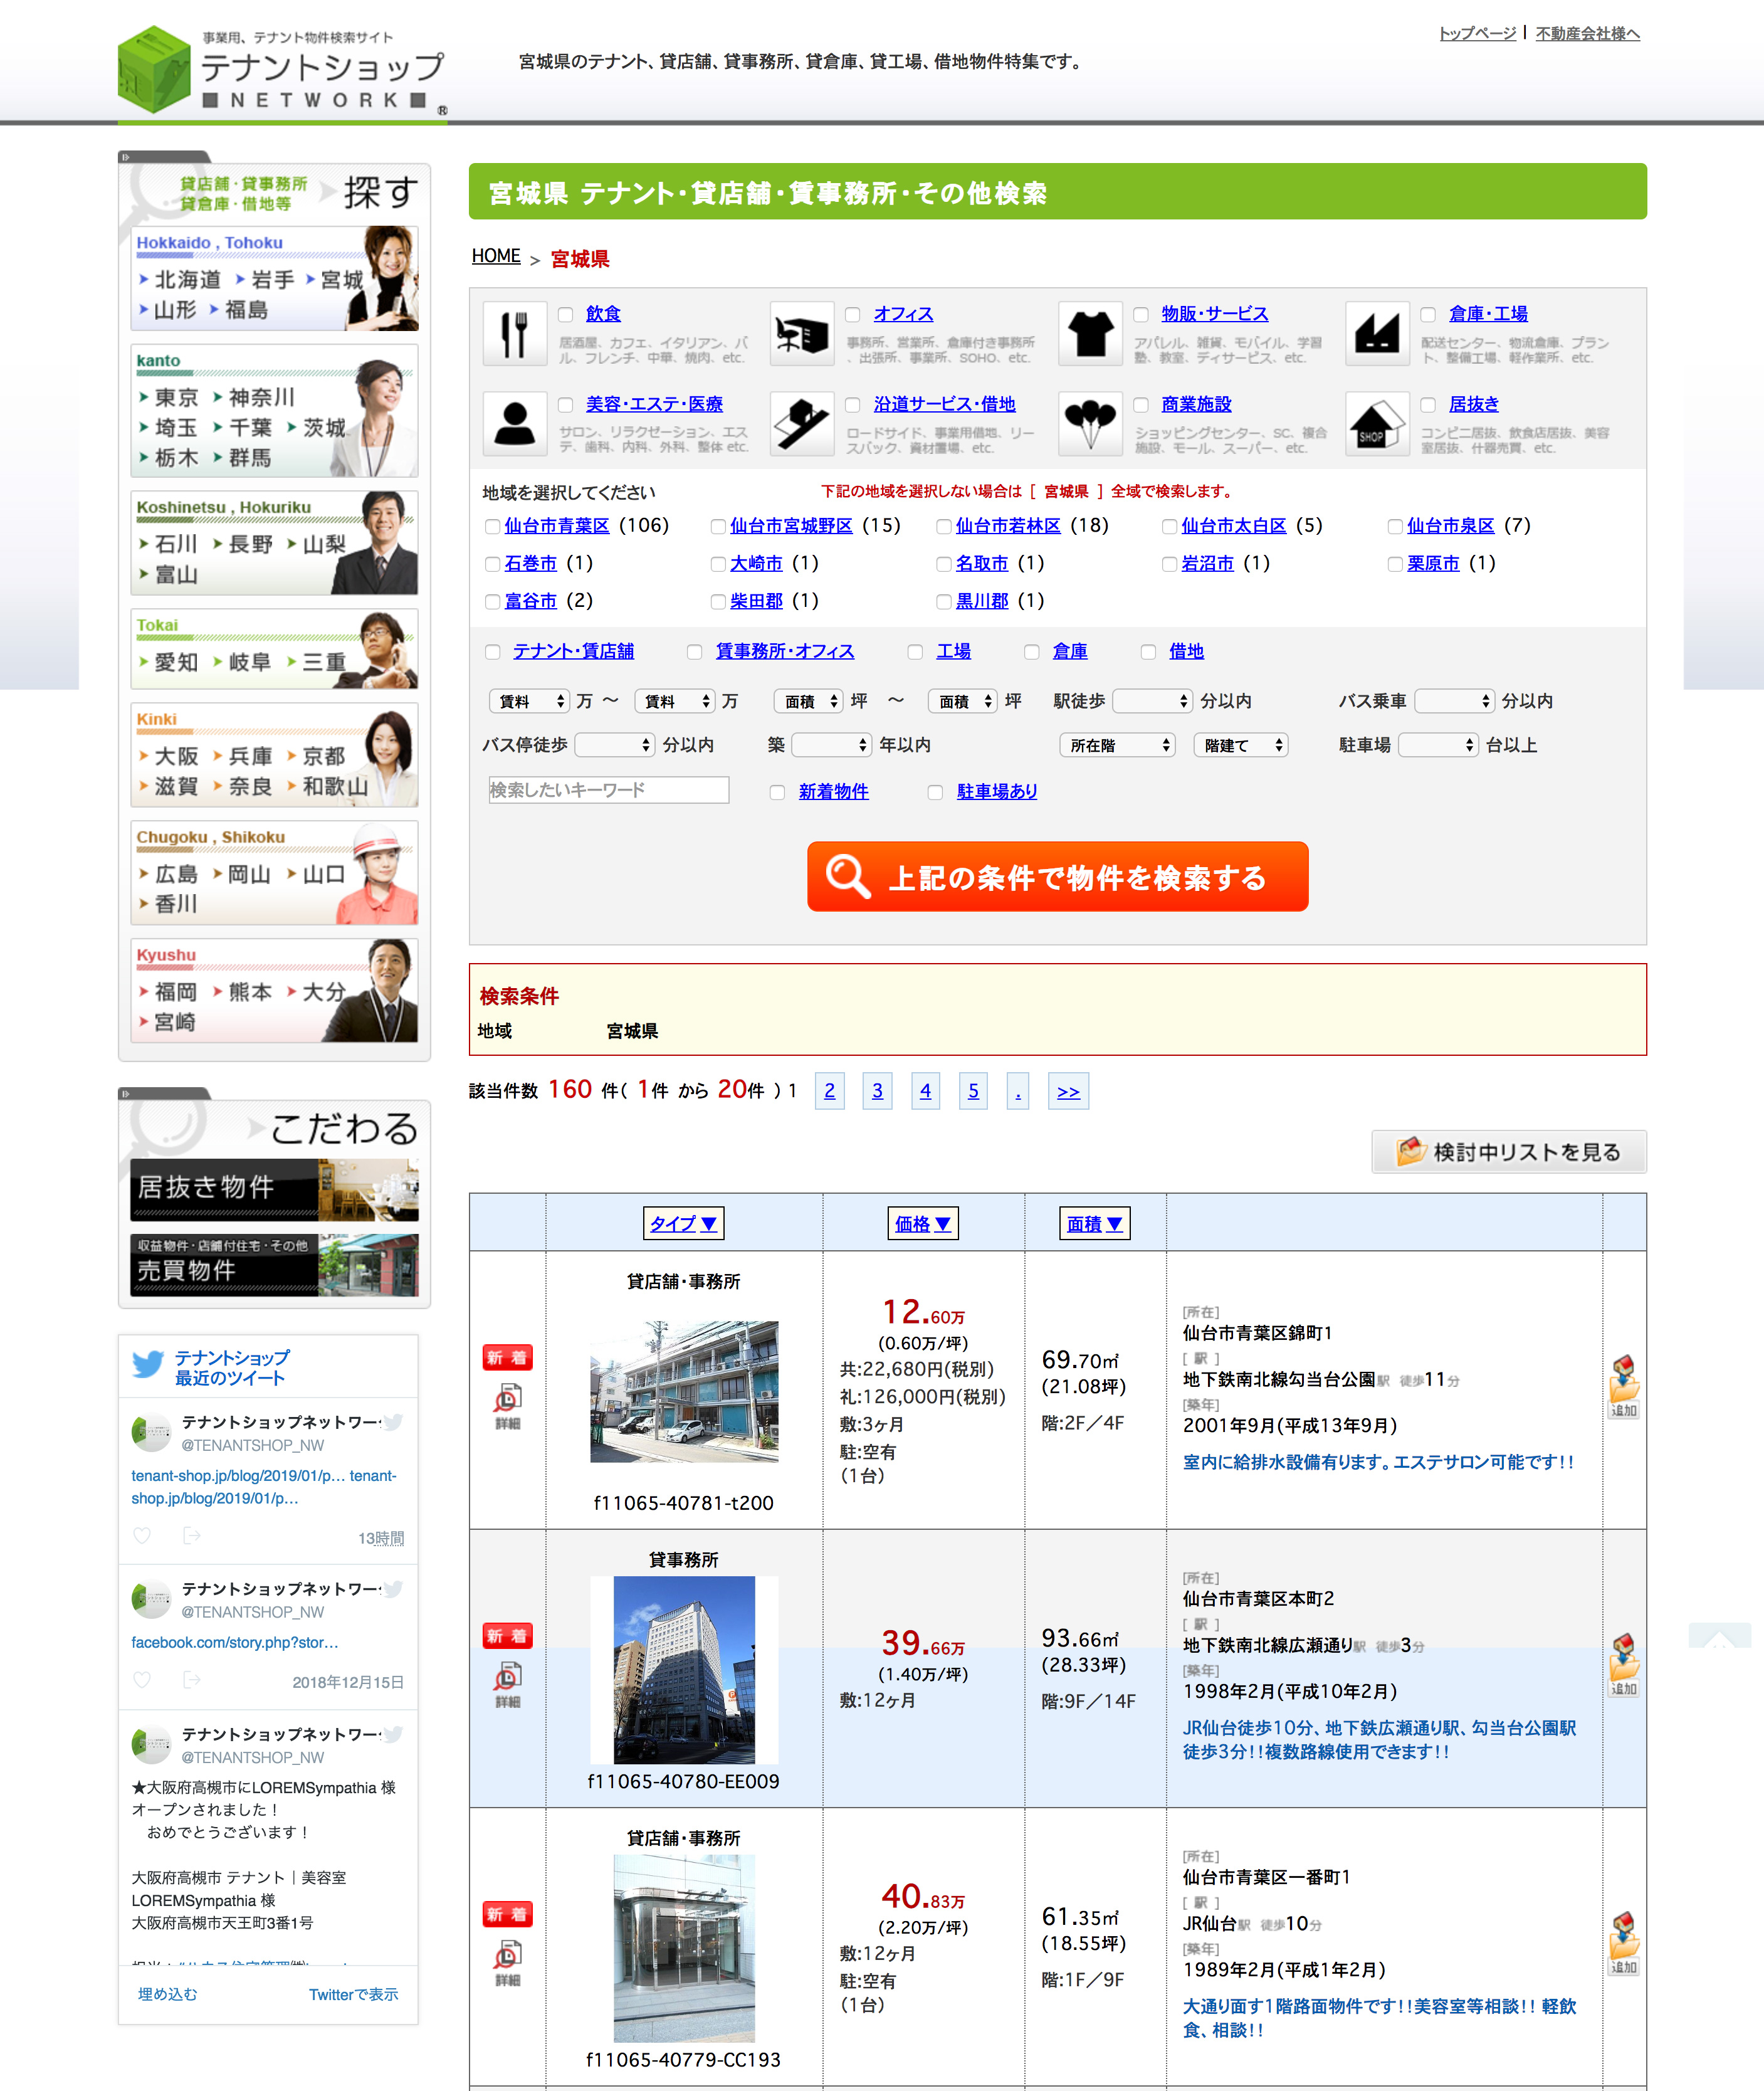Sort results by 面積
The width and height of the screenshot is (1764, 2091).
click(1094, 1223)
